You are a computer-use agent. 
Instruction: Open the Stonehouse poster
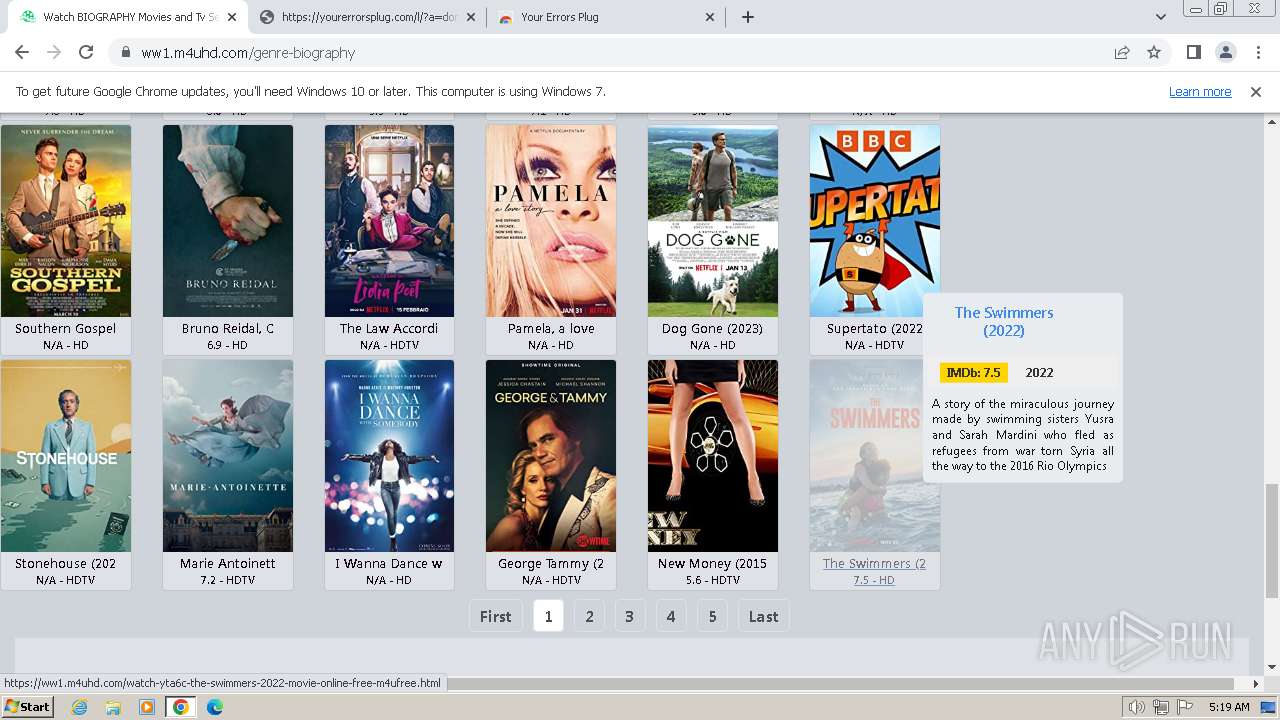[66, 456]
